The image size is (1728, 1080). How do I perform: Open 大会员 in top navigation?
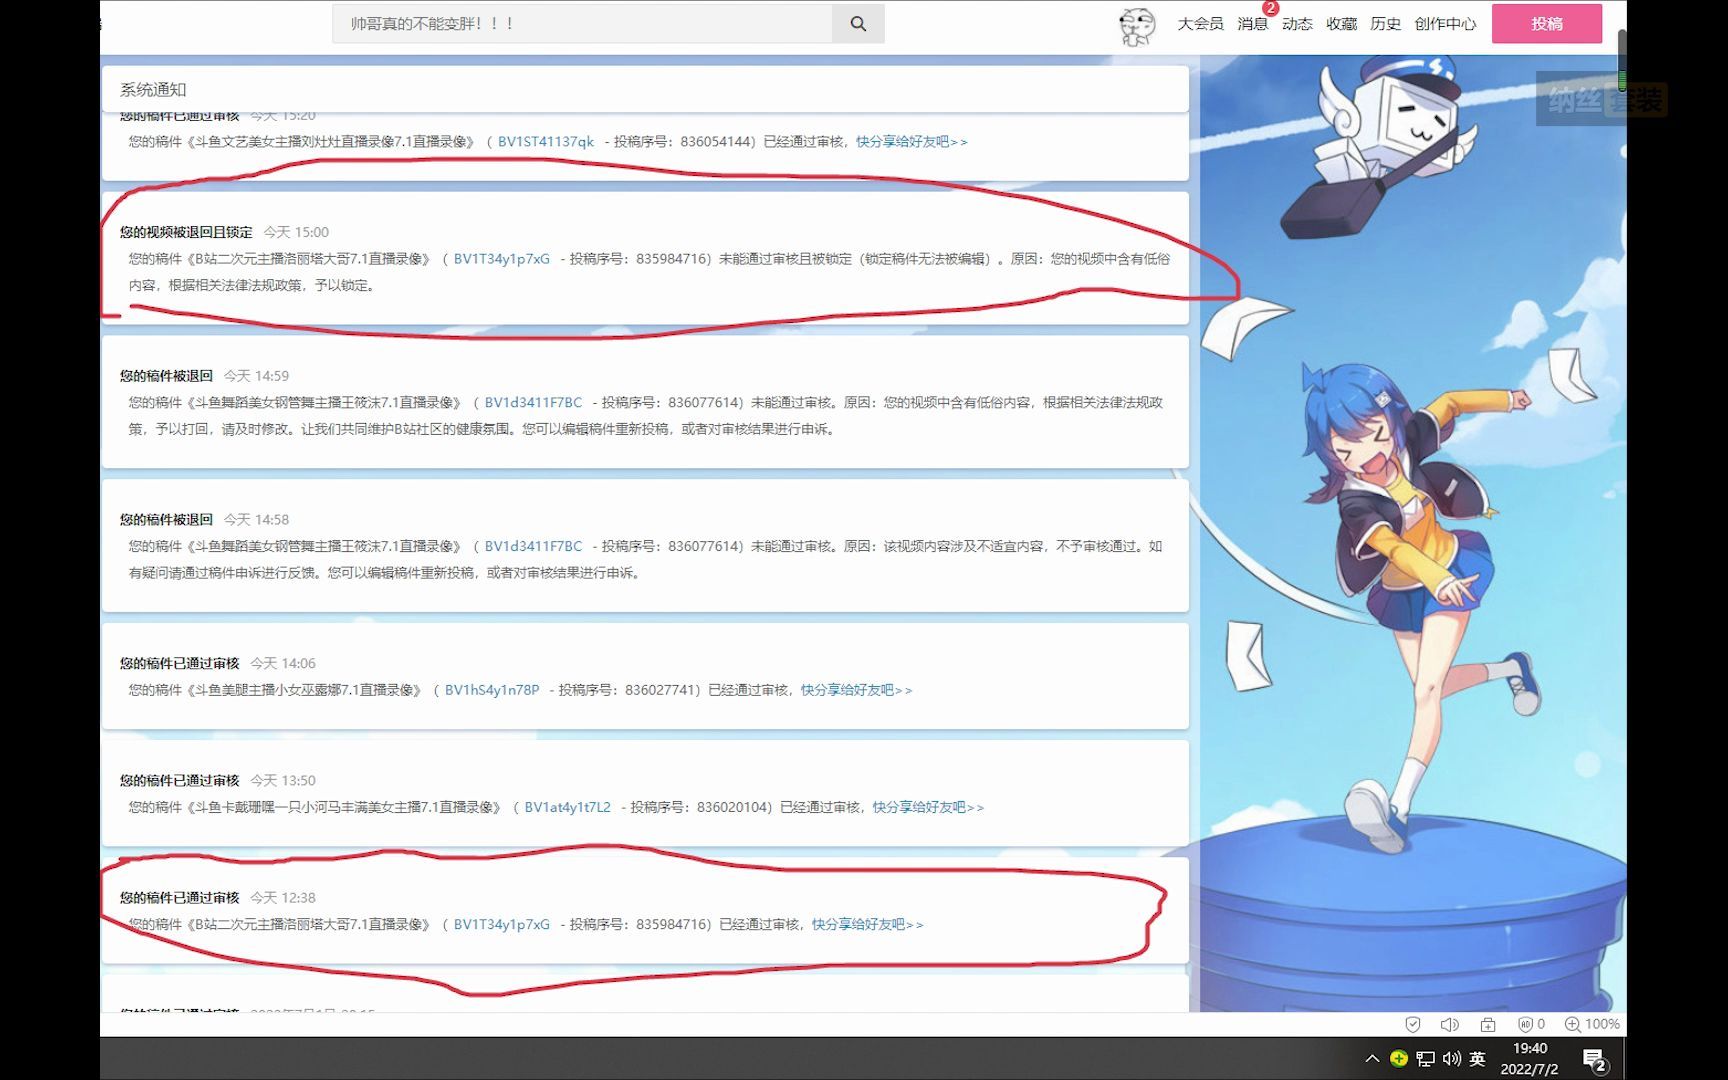[x=1200, y=24]
